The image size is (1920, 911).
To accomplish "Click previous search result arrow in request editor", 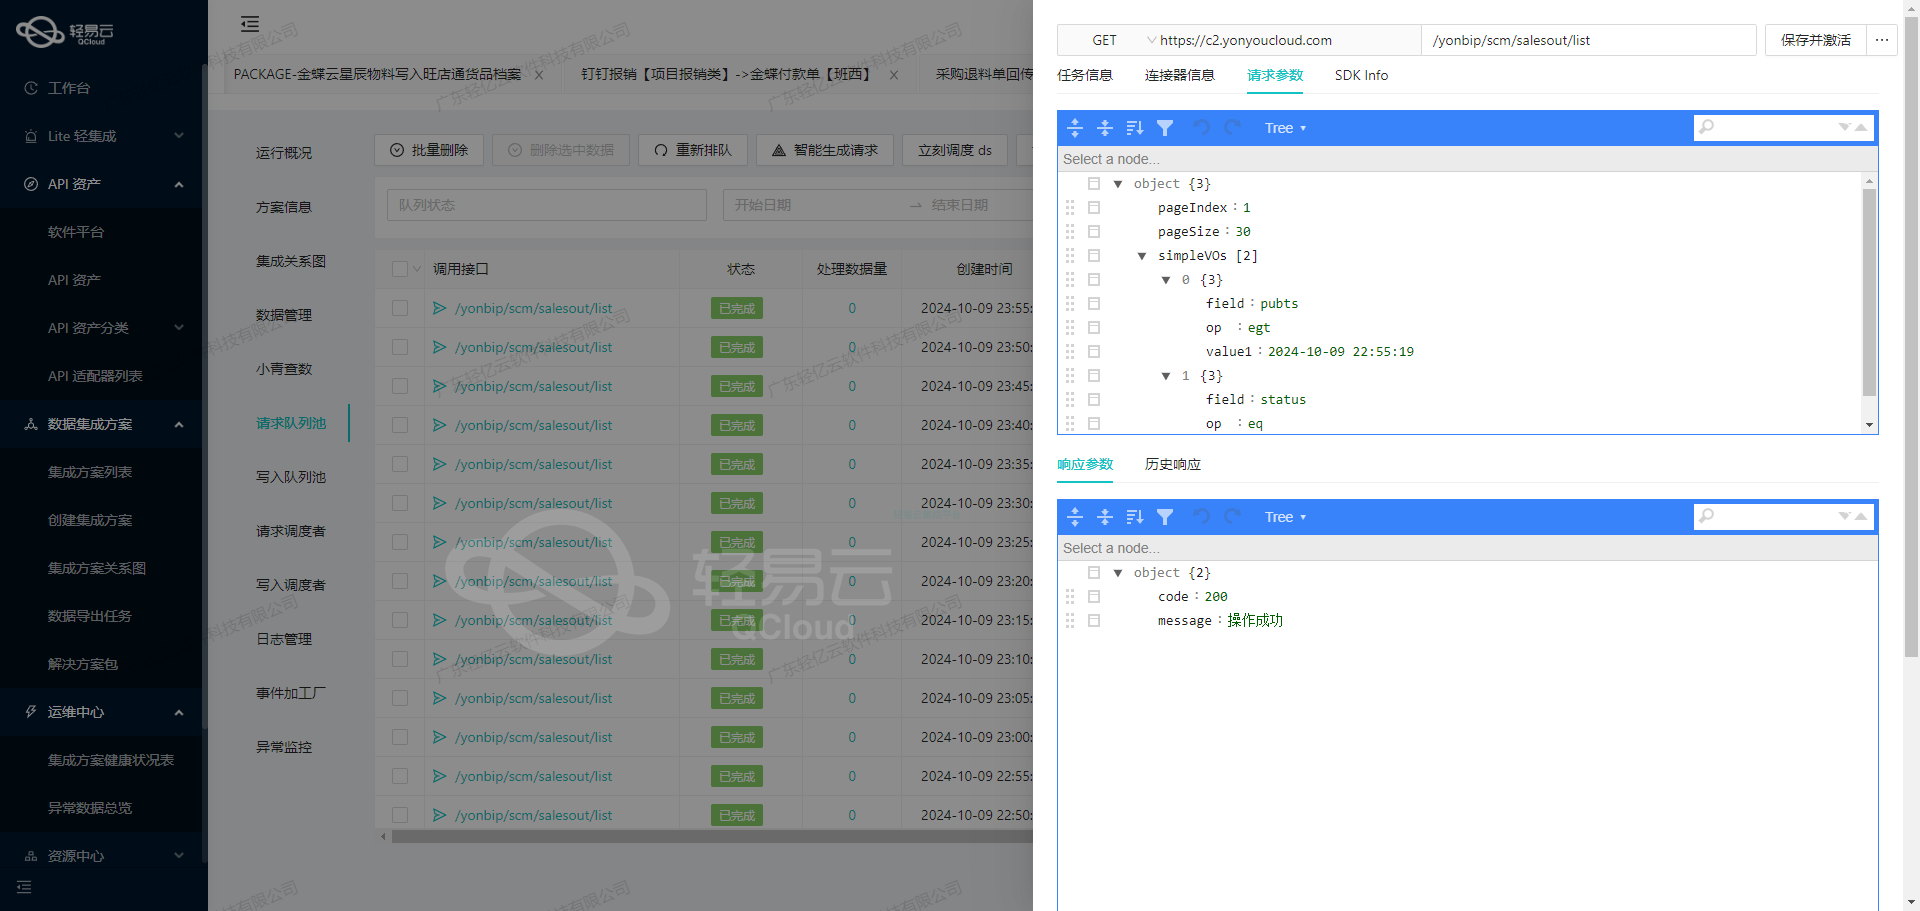I will pyautogui.click(x=1861, y=127).
